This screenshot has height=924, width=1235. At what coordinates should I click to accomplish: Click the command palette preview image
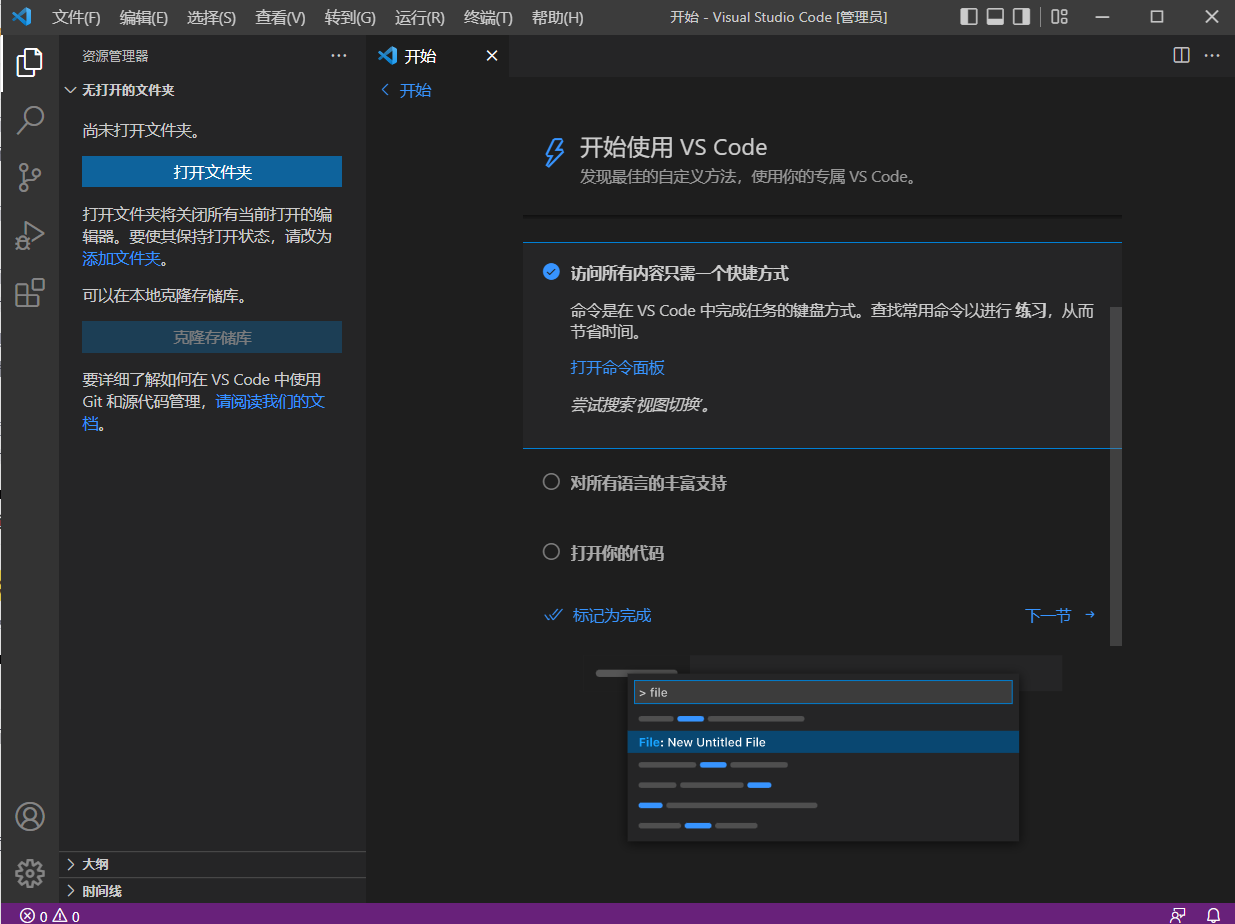[x=823, y=749]
